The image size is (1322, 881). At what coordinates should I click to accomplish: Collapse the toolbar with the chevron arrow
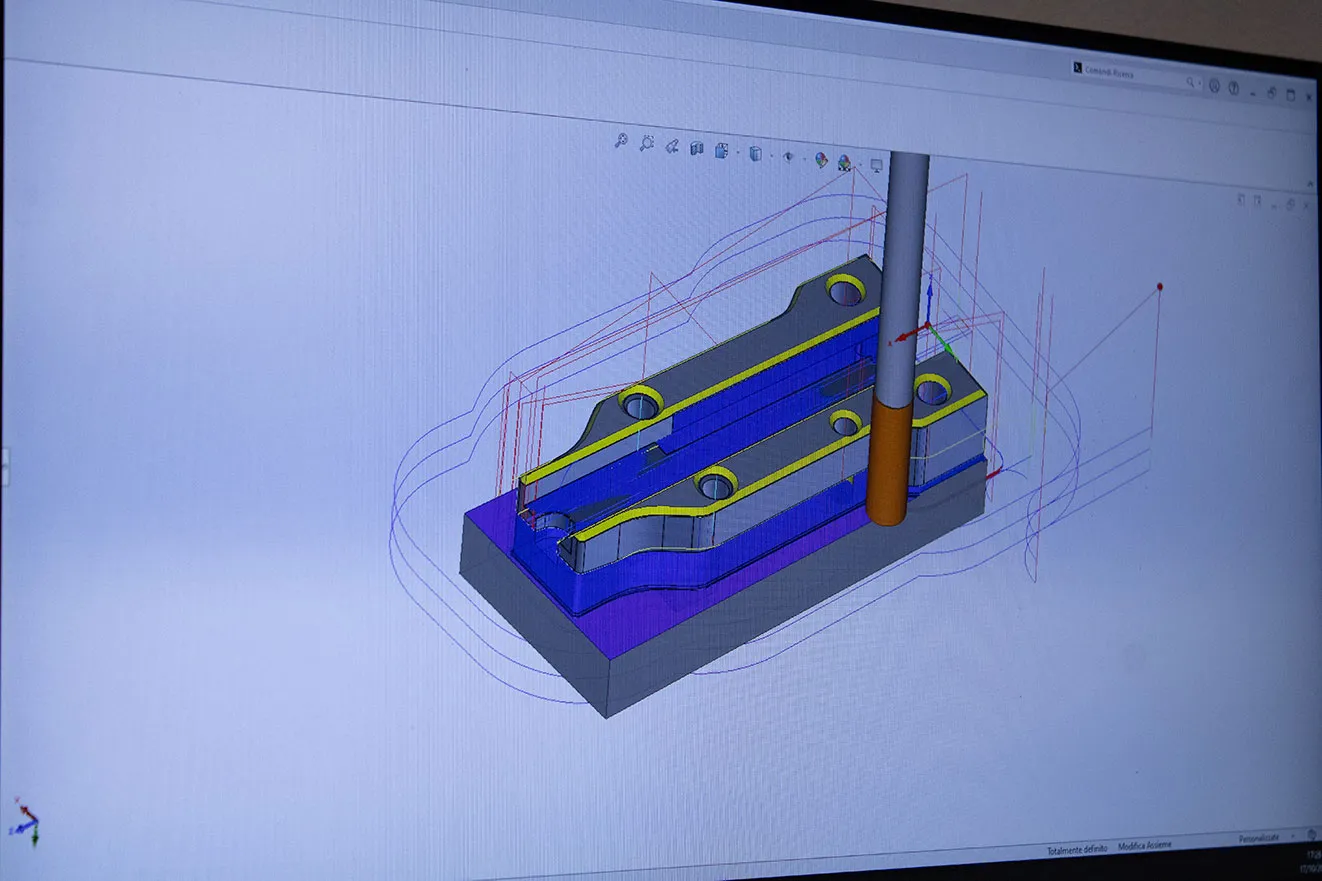click(1312, 186)
